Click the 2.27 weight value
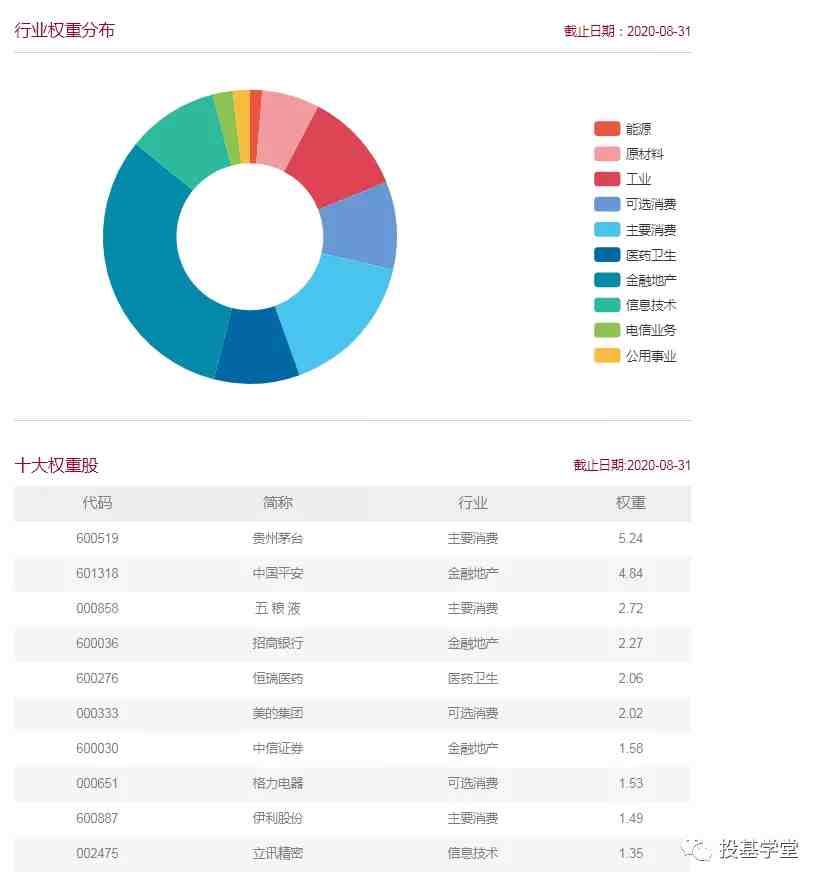Screen dimensions: 825x885 click(x=630, y=643)
